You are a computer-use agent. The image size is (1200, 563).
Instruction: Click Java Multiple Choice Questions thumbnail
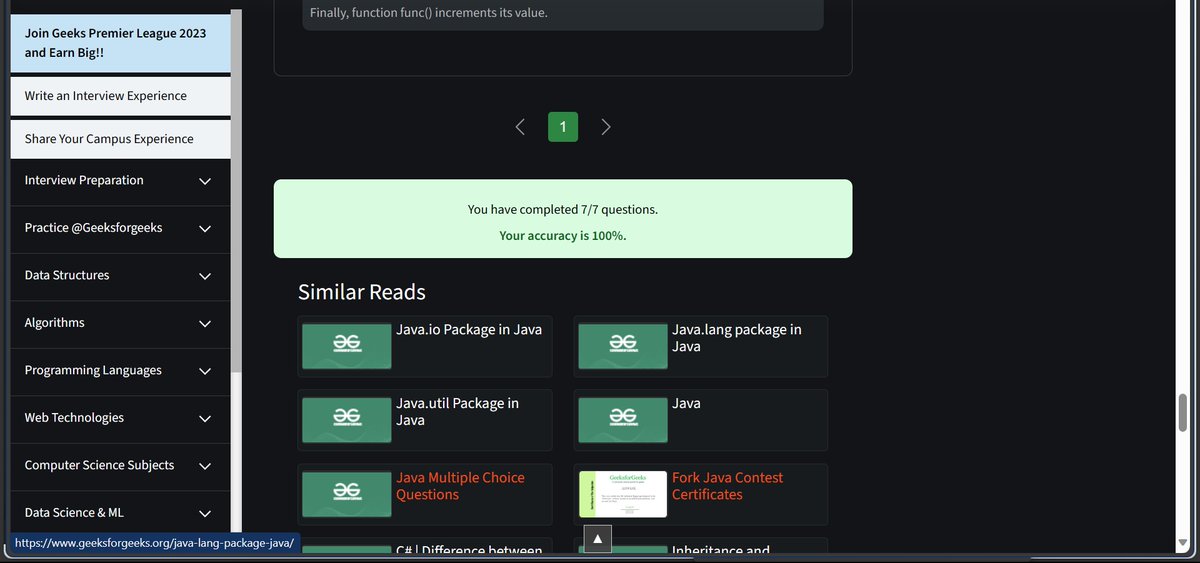pos(347,494)
